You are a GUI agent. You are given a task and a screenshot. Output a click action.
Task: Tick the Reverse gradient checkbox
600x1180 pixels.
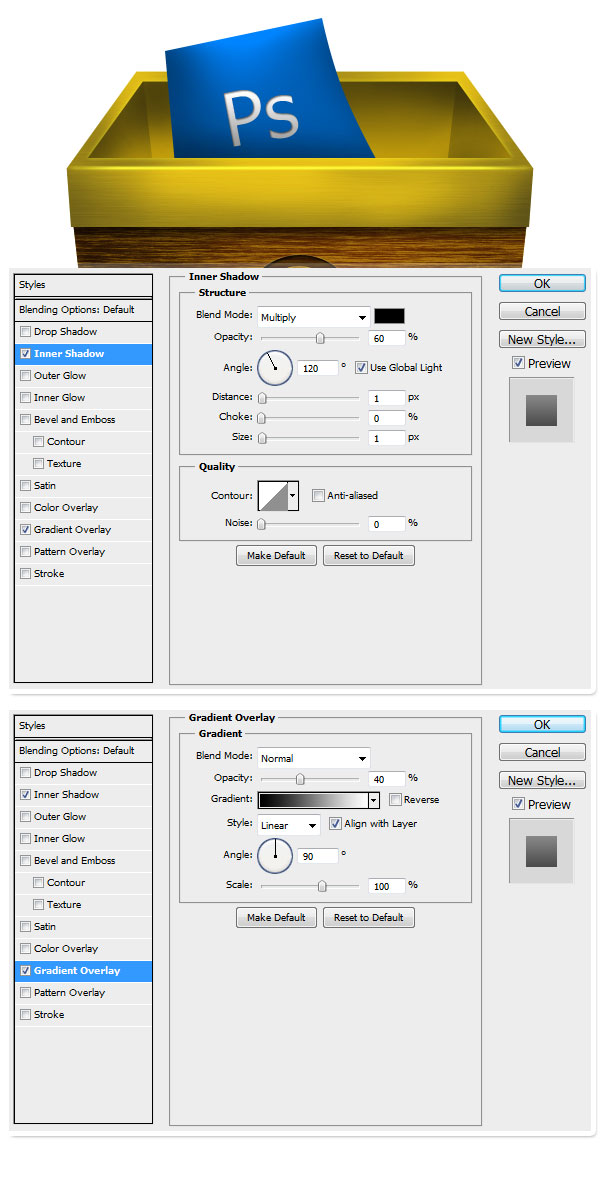(394, 800)
